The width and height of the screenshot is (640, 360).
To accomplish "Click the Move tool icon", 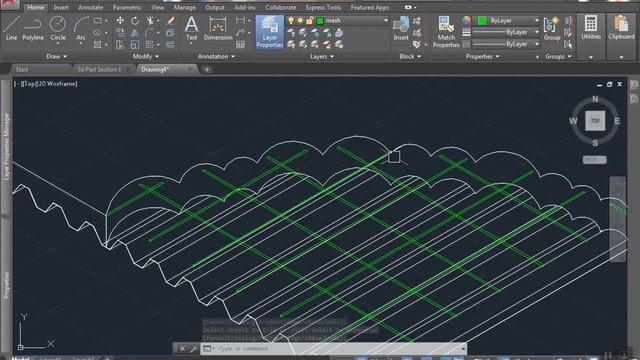I will 120,20.
